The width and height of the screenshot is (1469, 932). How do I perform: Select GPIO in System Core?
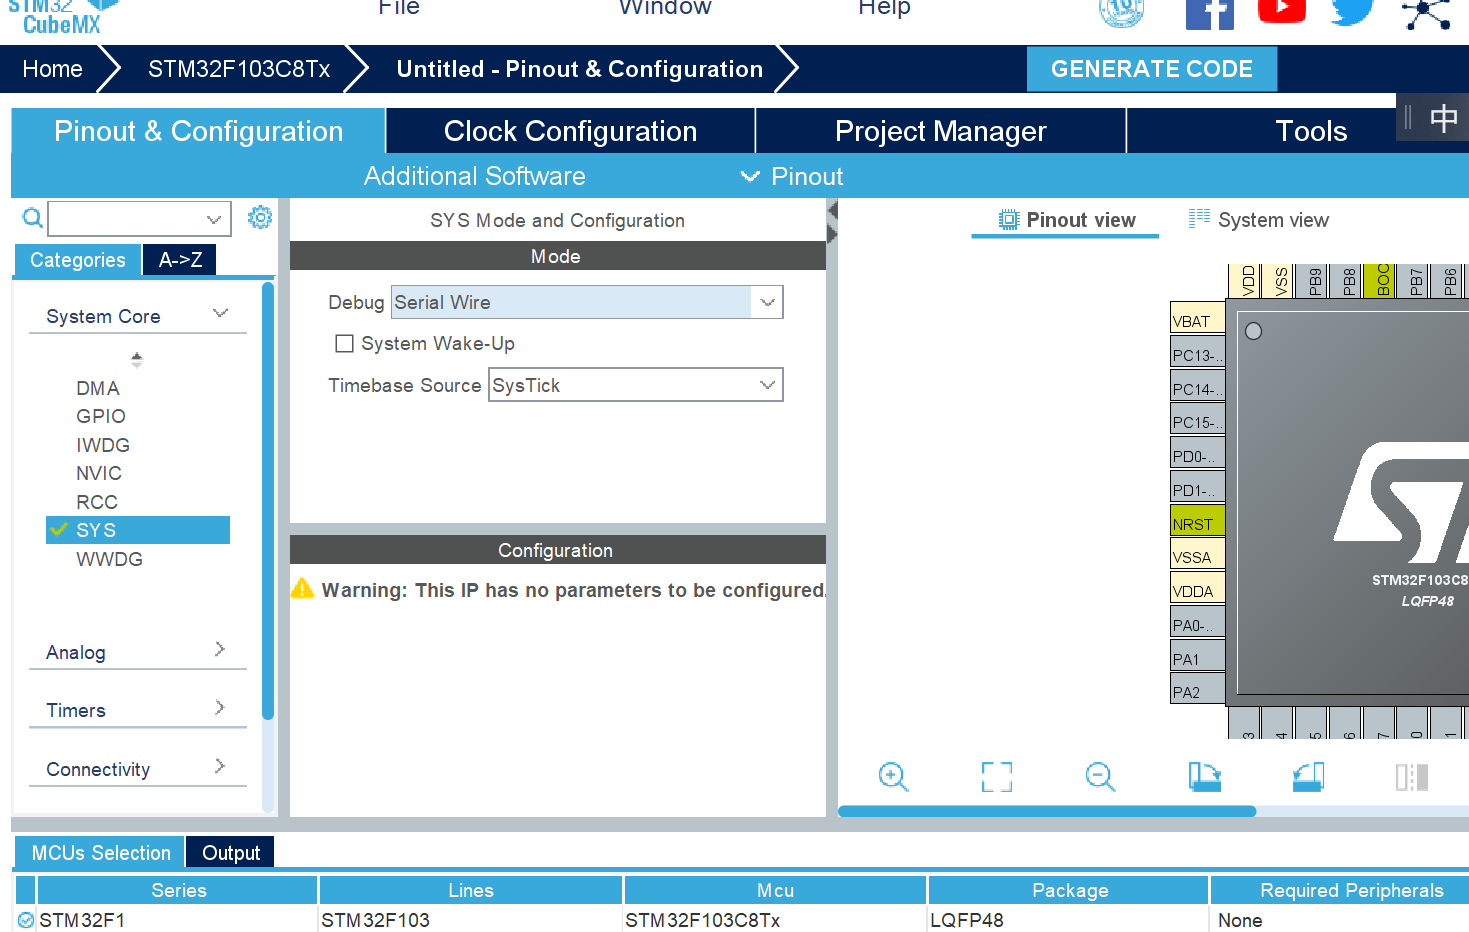coord(101,416)
